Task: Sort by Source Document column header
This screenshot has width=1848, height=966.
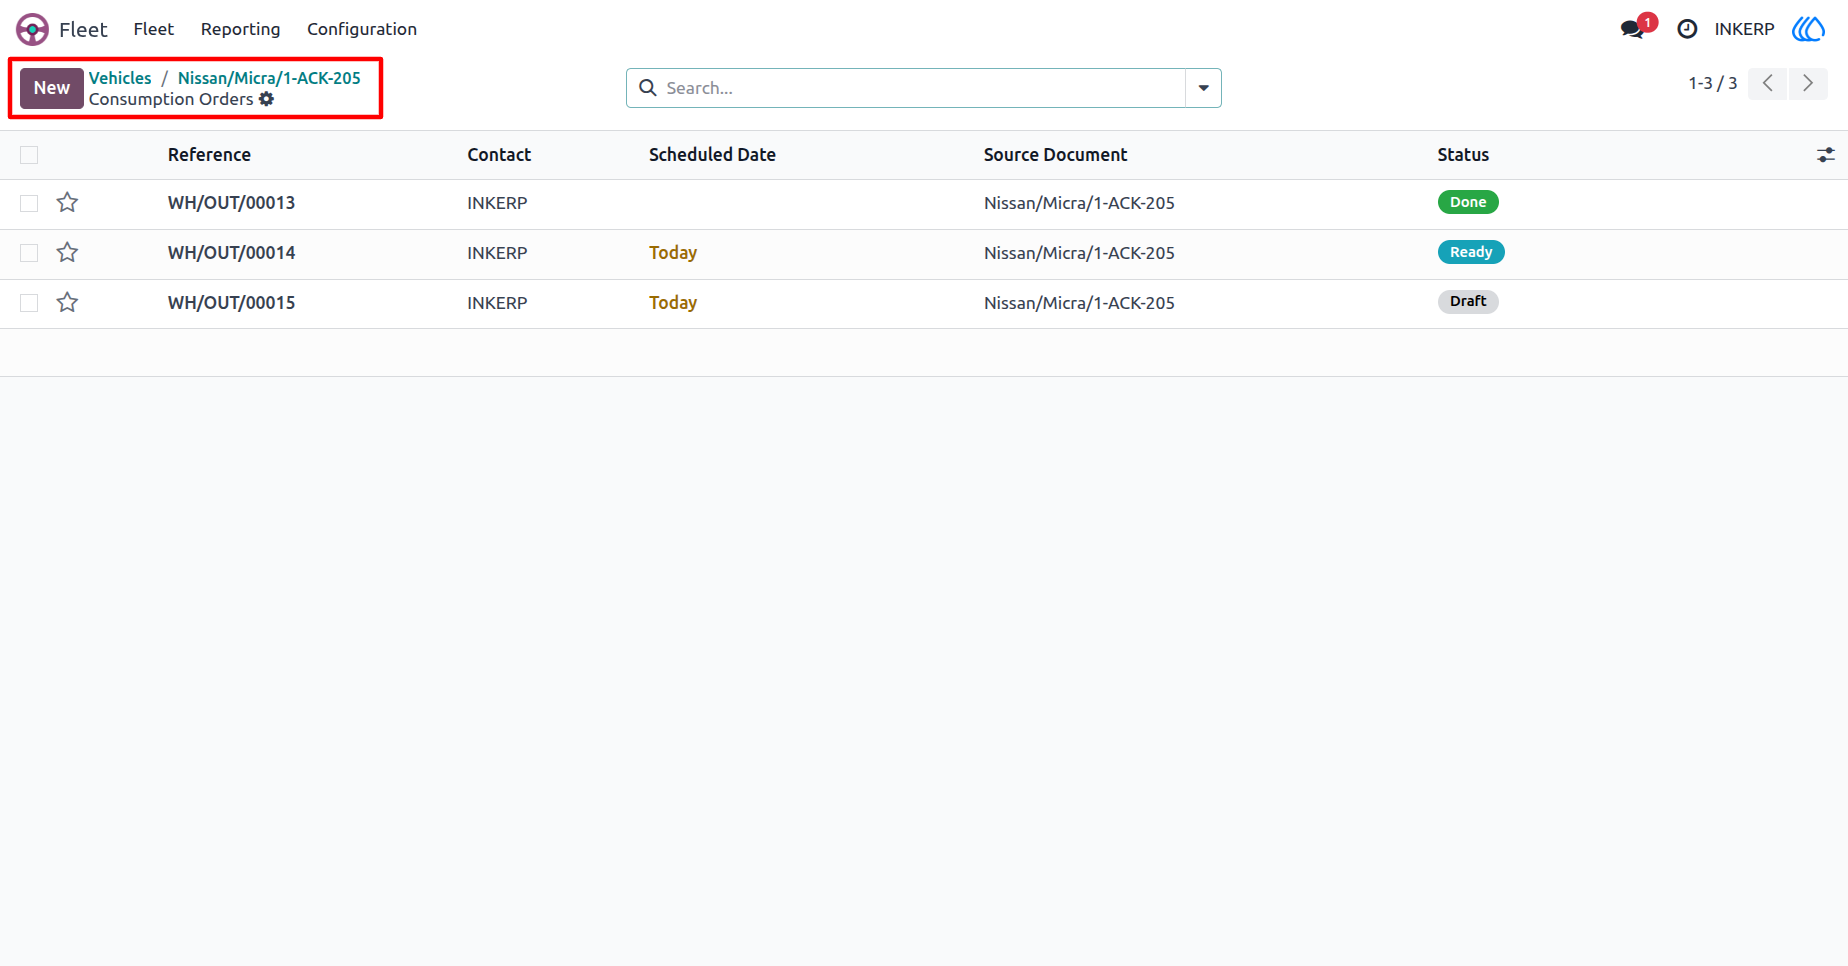Action: click(x=1055, y=155)
